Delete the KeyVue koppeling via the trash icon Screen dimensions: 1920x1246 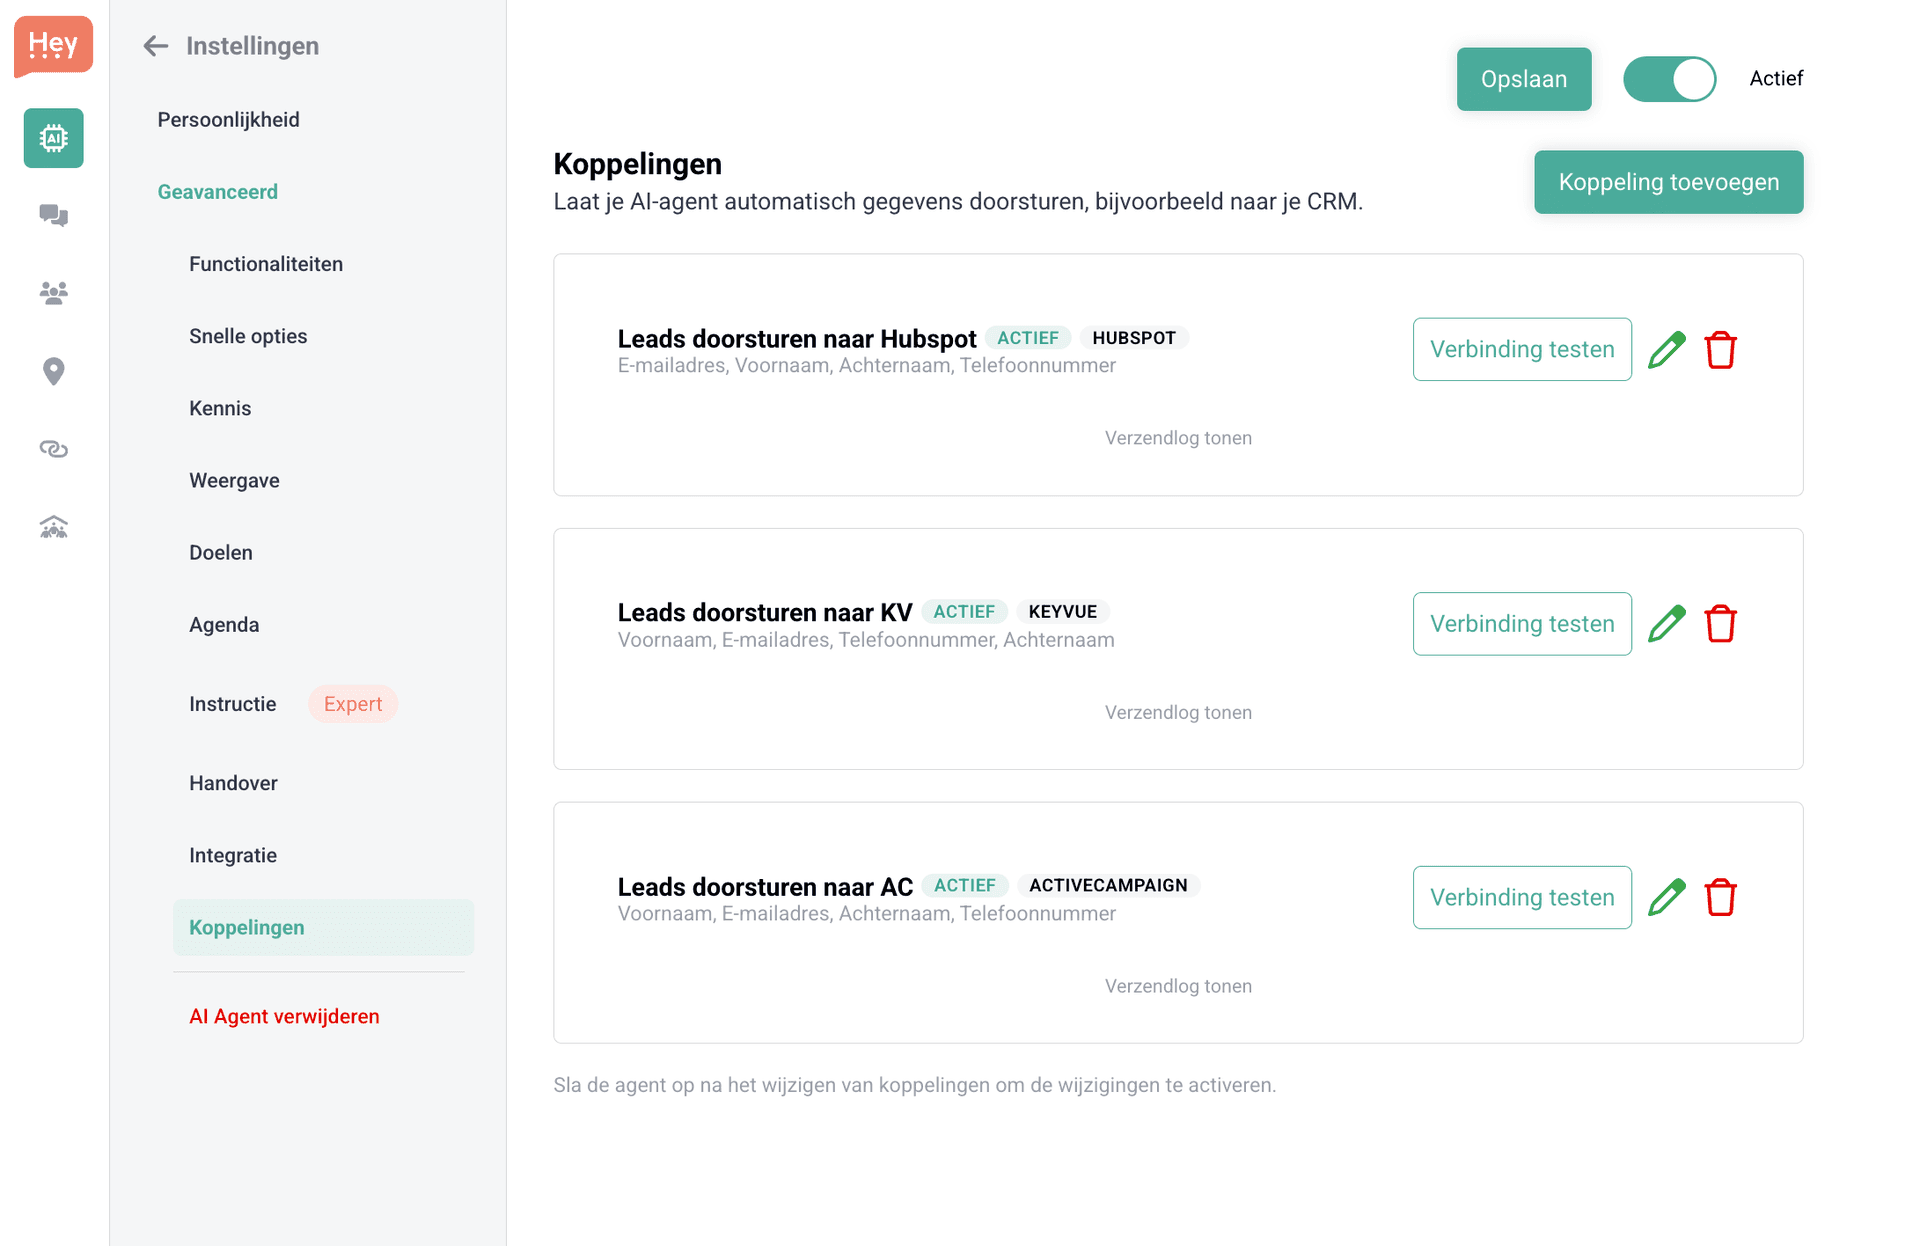(1721, 623)
